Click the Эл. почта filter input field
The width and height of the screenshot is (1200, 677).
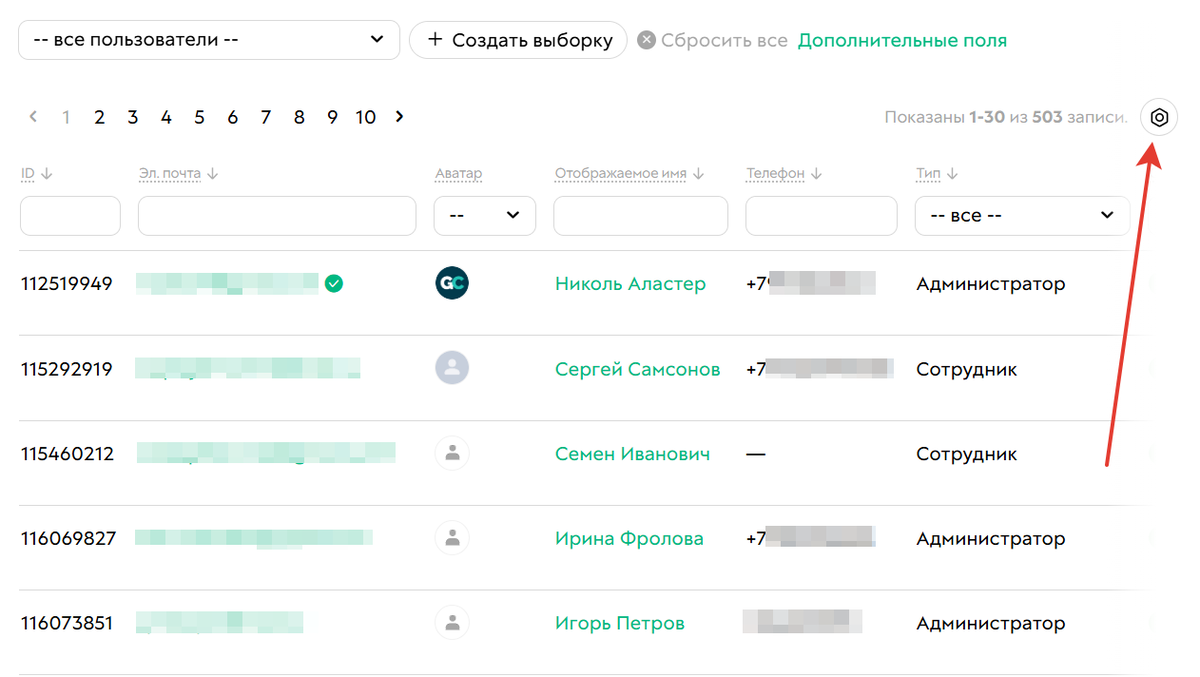(x=277, y=215)
